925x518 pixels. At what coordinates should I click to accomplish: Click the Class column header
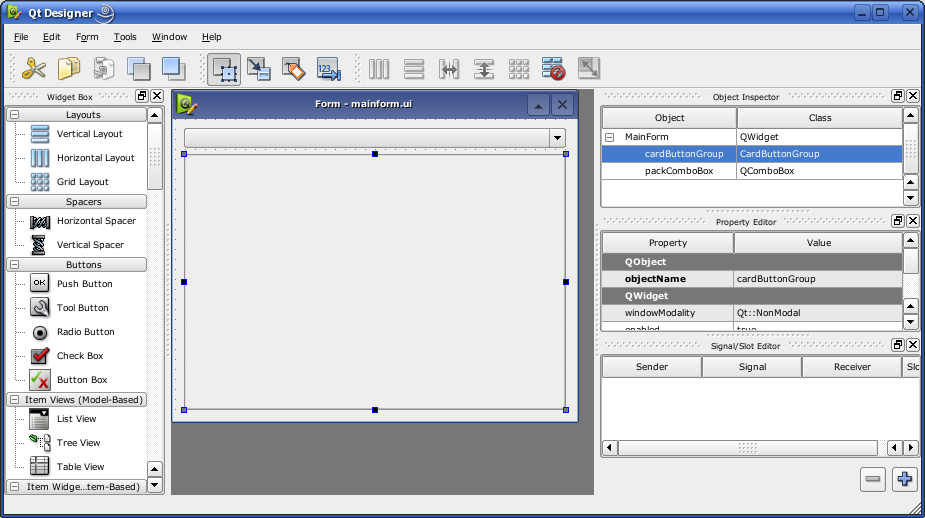tap(820, 118)
